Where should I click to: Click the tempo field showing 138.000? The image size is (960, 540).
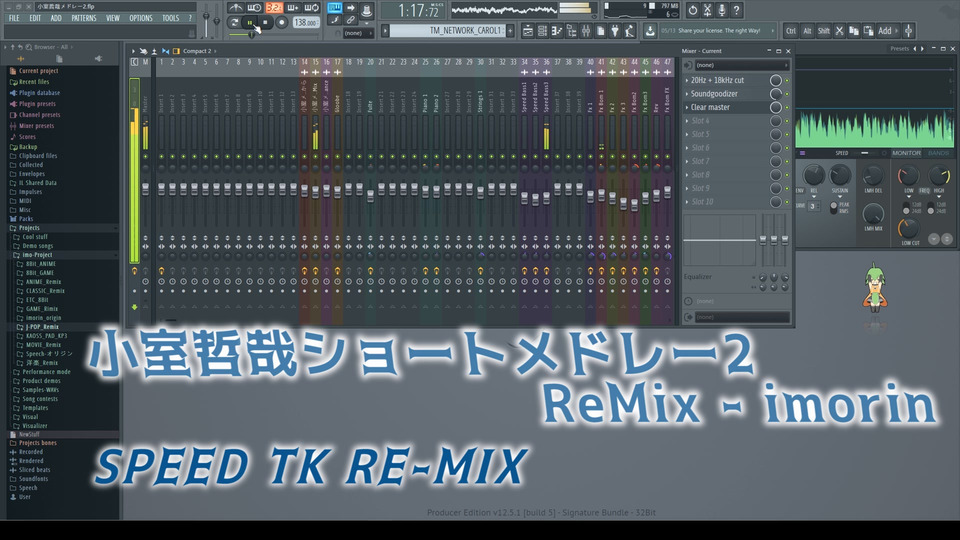click(x=305, y=23)
